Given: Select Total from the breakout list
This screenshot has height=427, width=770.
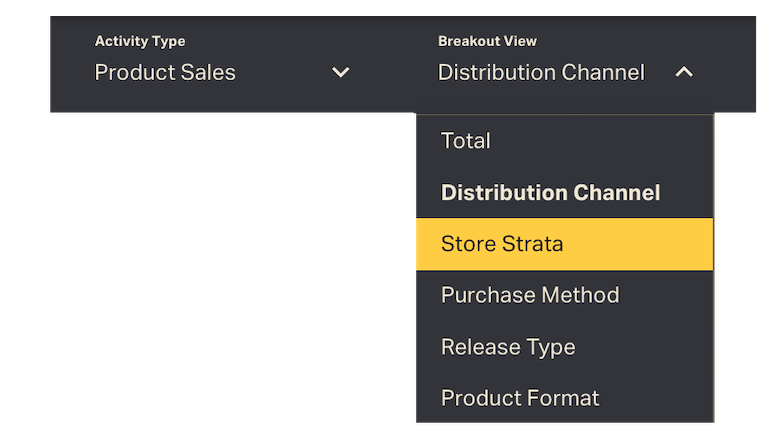Looking at the screenshot, I should pos(466,141).
